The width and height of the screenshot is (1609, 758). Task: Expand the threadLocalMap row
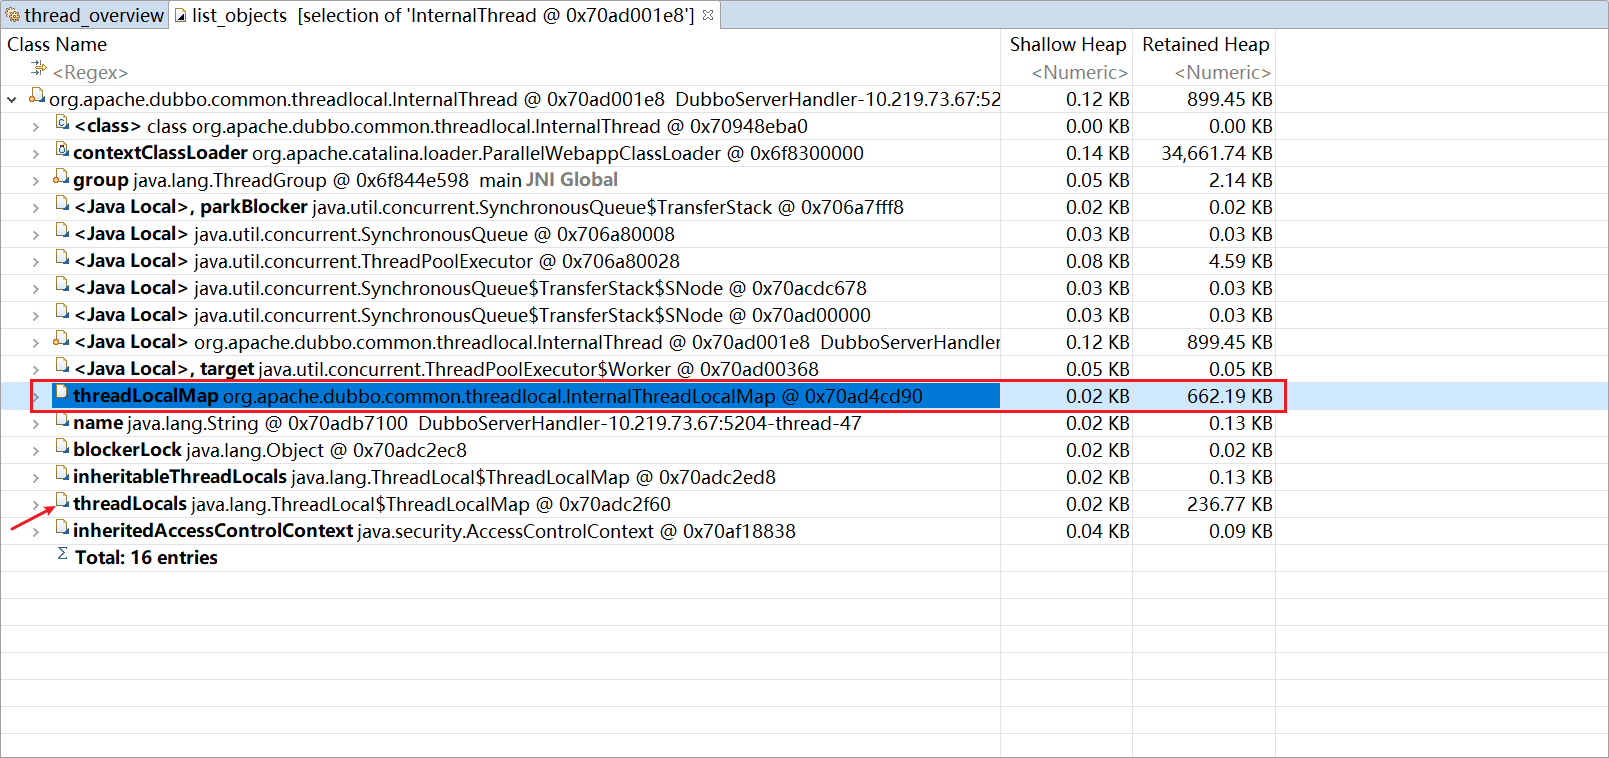(x=36, y=396)
